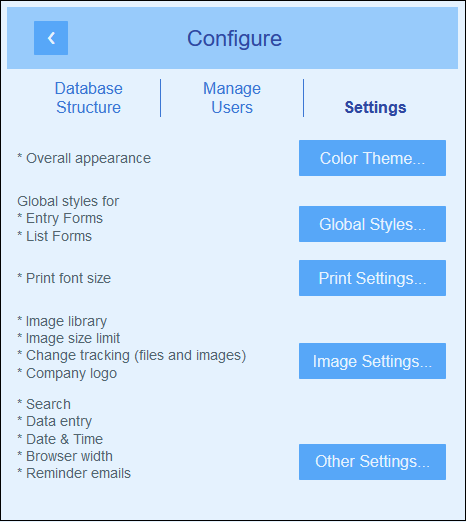This screenshot has width=466, height=522.
Task: Open the Color Theme settings
Action: (x=372, y=158)
